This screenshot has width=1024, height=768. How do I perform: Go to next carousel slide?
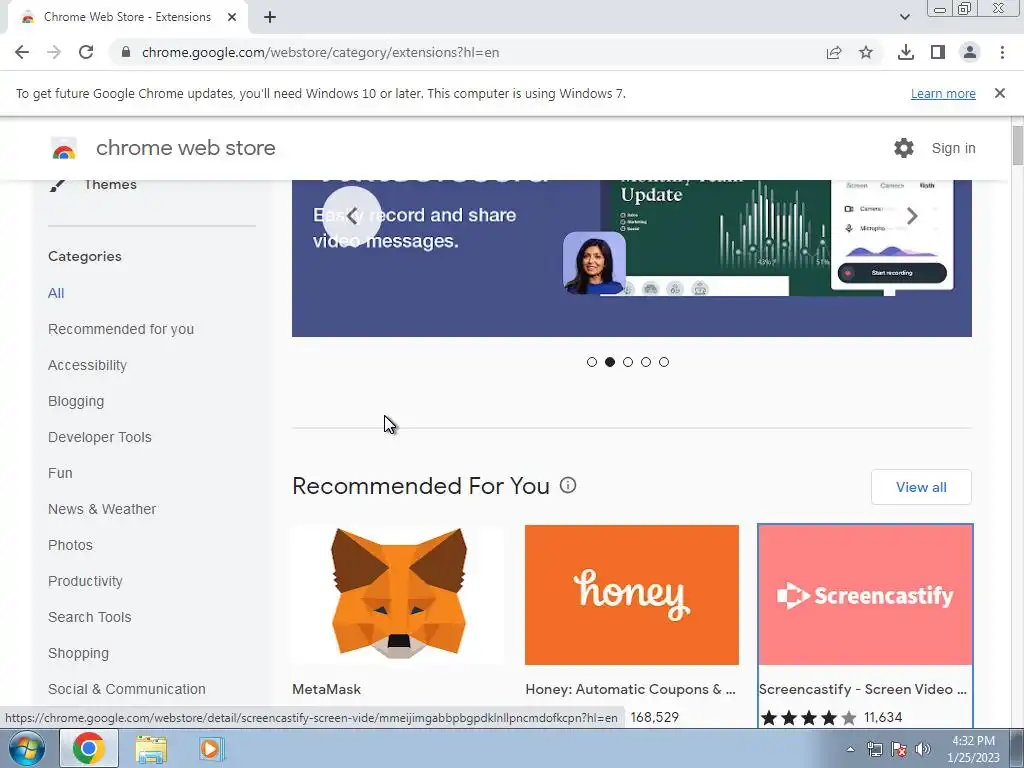pyautogui.click(x=912, y=216)
